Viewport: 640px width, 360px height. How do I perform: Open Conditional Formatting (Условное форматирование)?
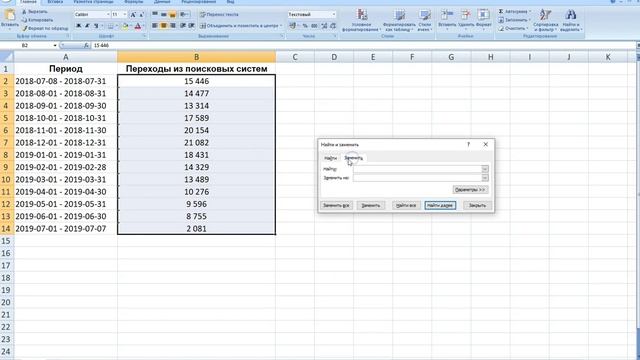(362, 20)
